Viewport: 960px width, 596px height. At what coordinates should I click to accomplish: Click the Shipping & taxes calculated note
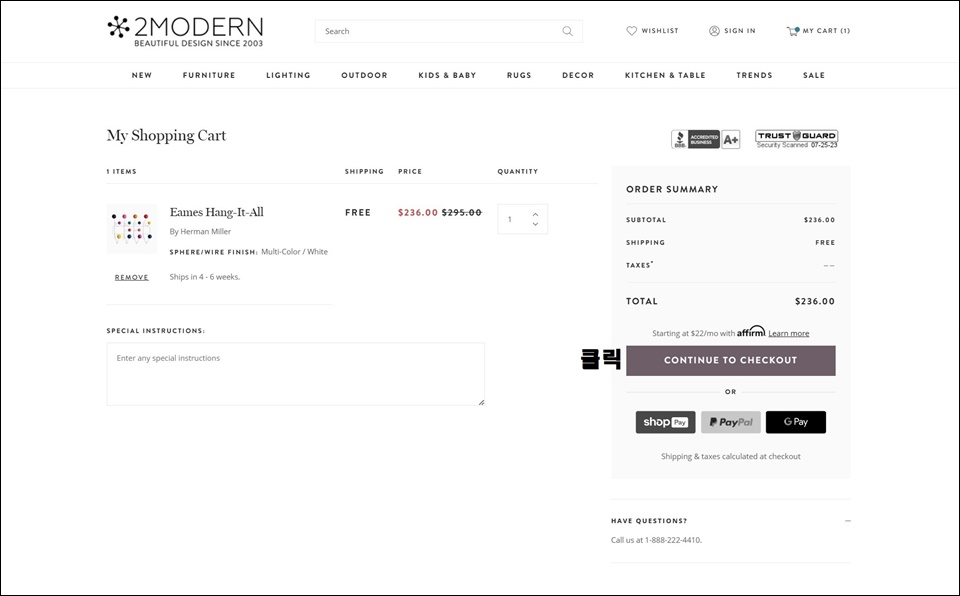(x=731, y=456)
